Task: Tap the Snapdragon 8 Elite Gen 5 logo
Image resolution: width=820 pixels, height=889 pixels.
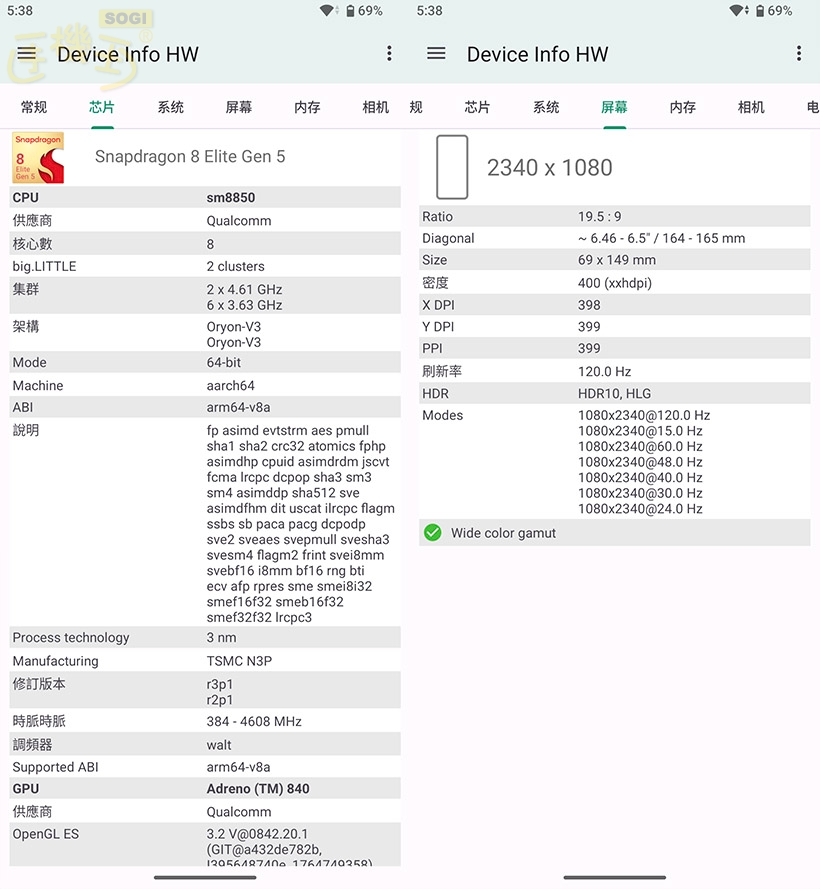Action: 38,158
